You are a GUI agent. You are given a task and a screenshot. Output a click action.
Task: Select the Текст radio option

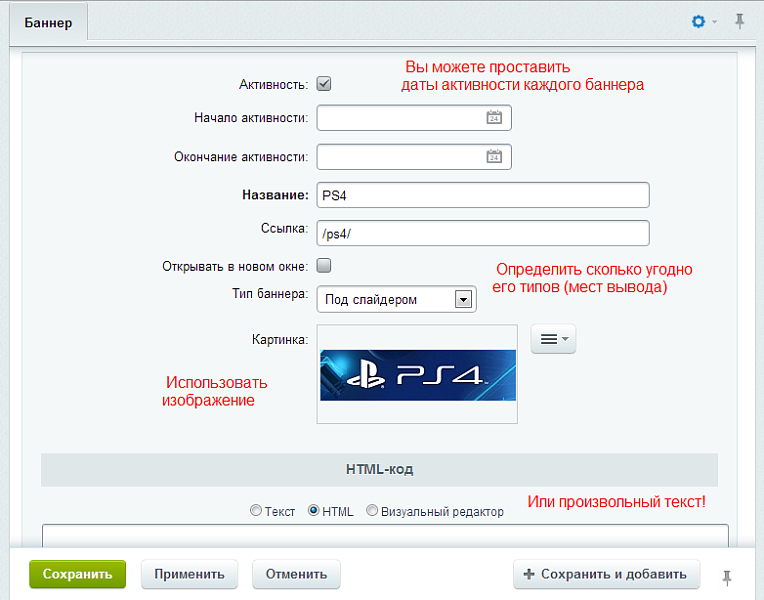(257, 511)
